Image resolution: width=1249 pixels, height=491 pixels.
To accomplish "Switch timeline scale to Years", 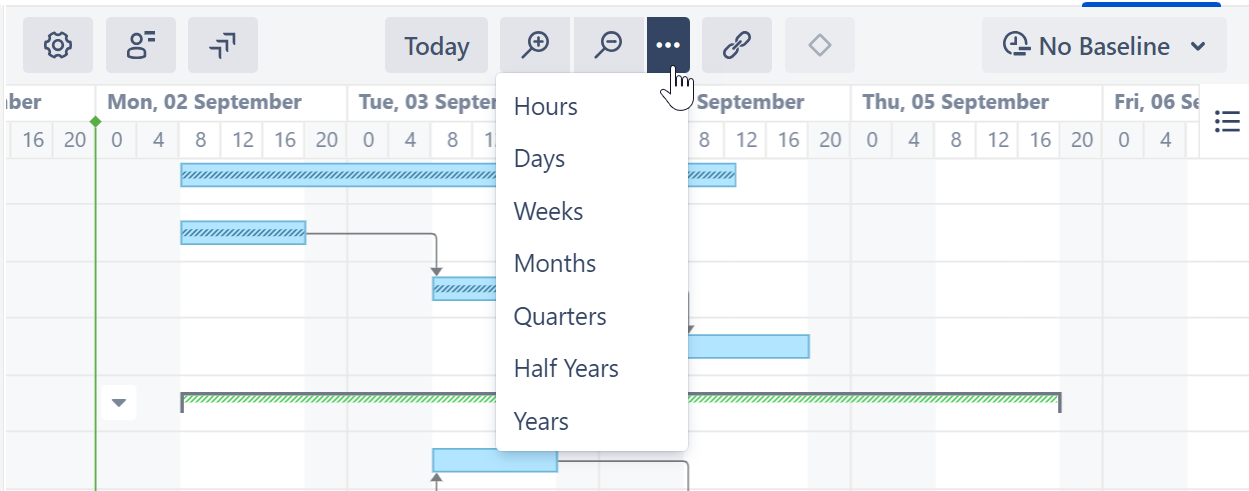I will (x=541, y=422).
